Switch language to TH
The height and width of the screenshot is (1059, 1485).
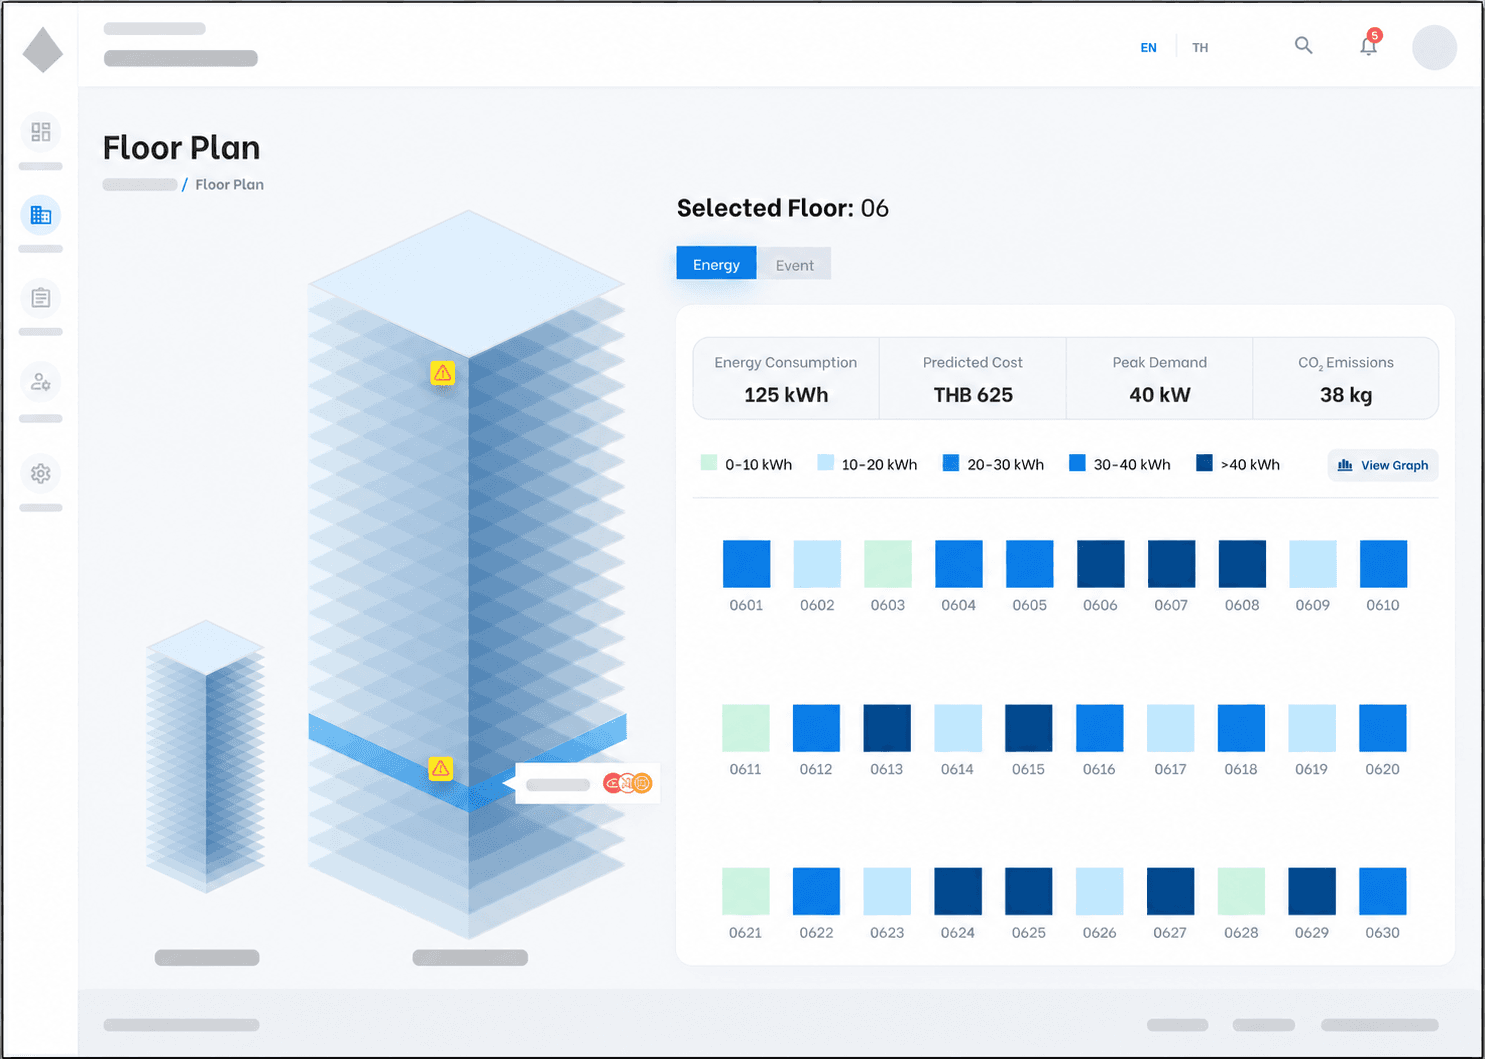point(1200,48)
